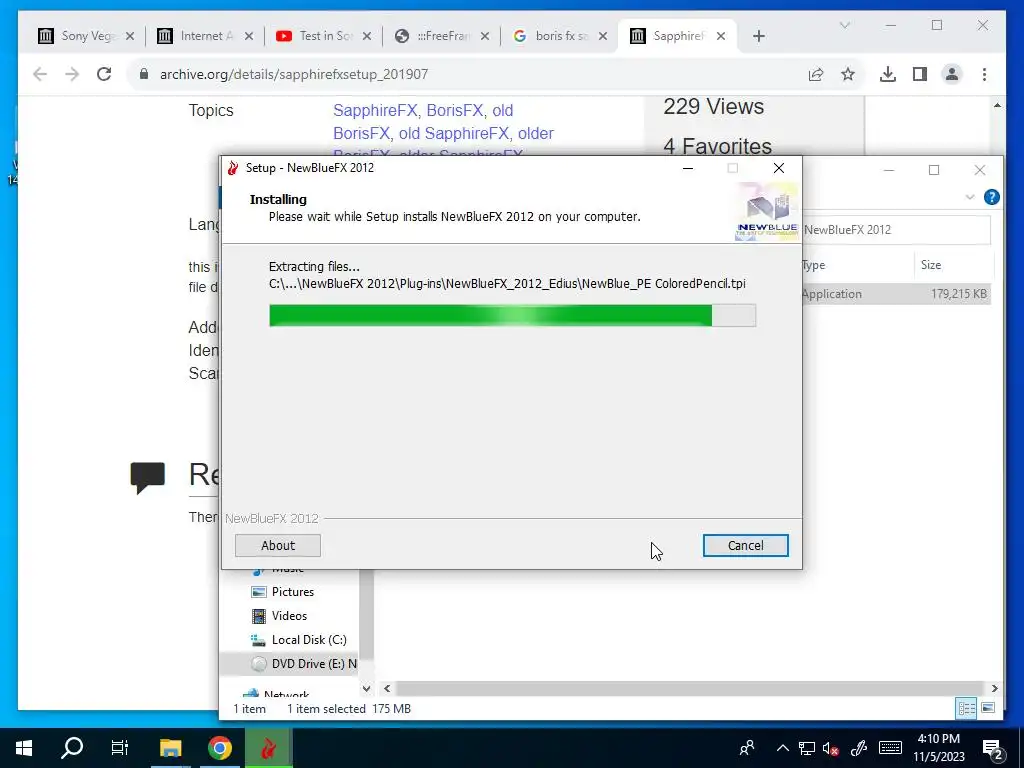The height and width of the screenshot is (768, 1024).
Task: Open the touch keyboard tray icon
Action: [890, 748]
